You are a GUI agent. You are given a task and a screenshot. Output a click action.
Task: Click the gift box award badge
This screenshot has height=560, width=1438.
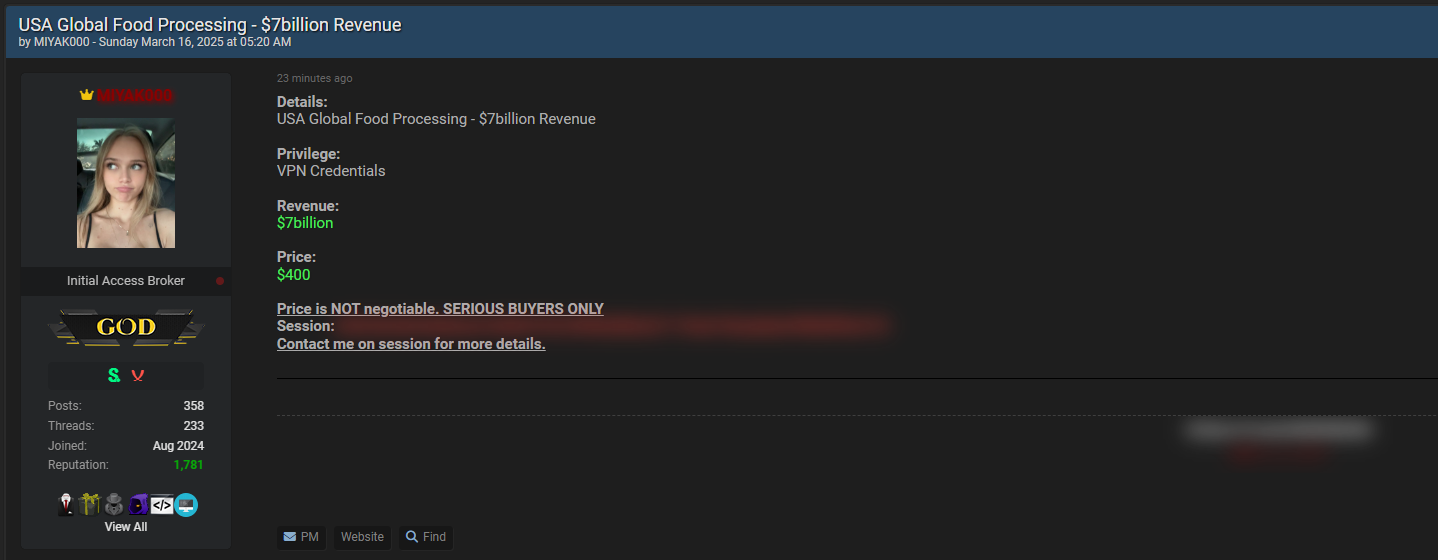90,505
